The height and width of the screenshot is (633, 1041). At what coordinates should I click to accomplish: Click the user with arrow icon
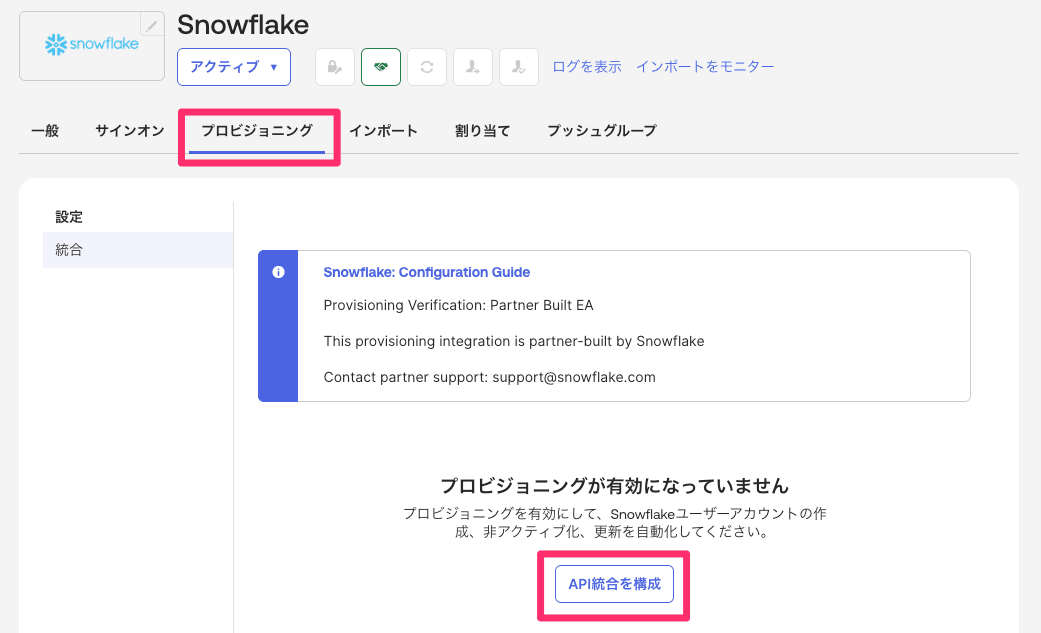[x=473, y=67]
